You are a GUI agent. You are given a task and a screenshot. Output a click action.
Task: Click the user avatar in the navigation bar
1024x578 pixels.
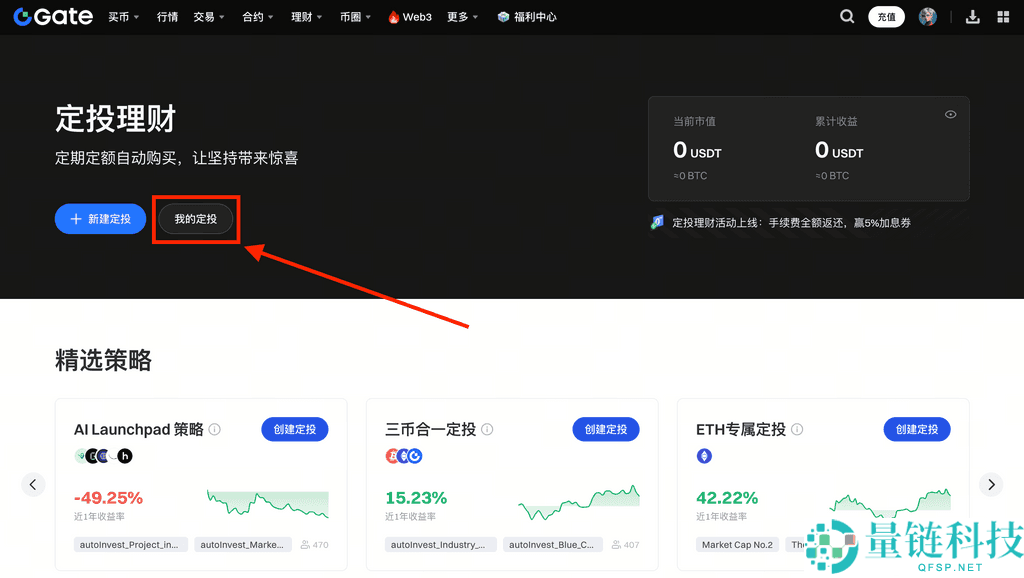(x=929, y=16)
